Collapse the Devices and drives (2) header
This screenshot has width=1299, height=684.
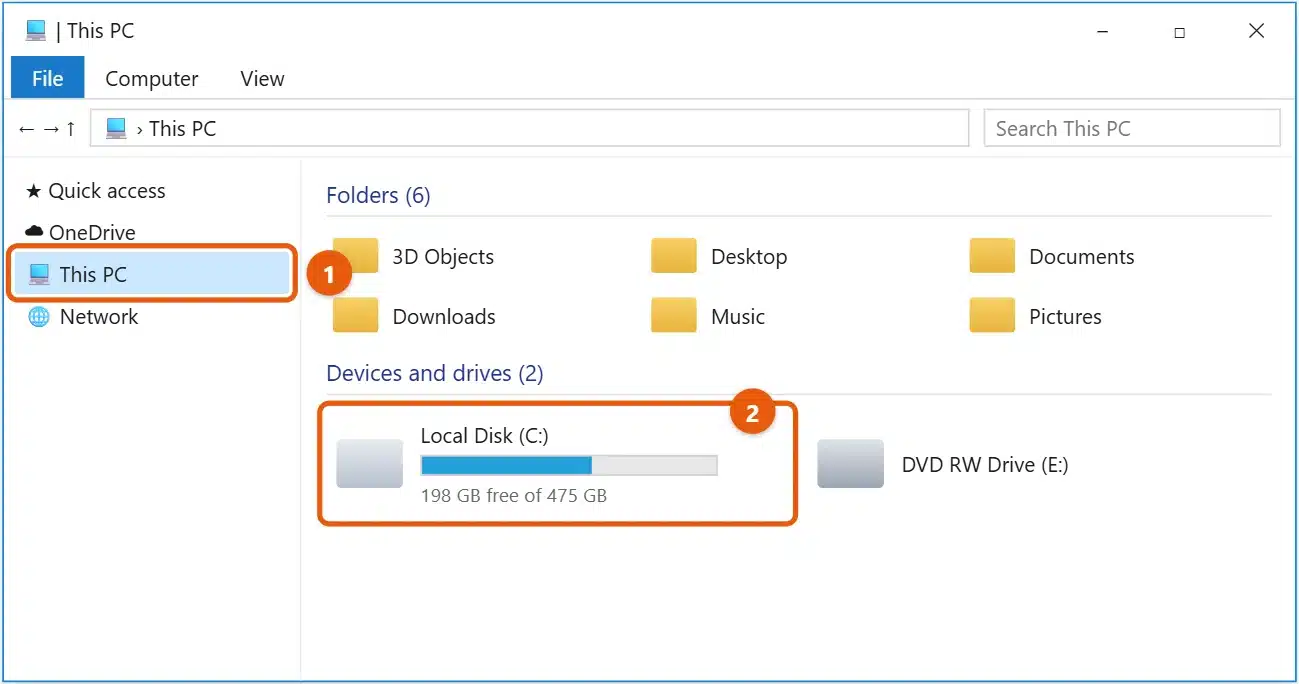click(435, 373)
